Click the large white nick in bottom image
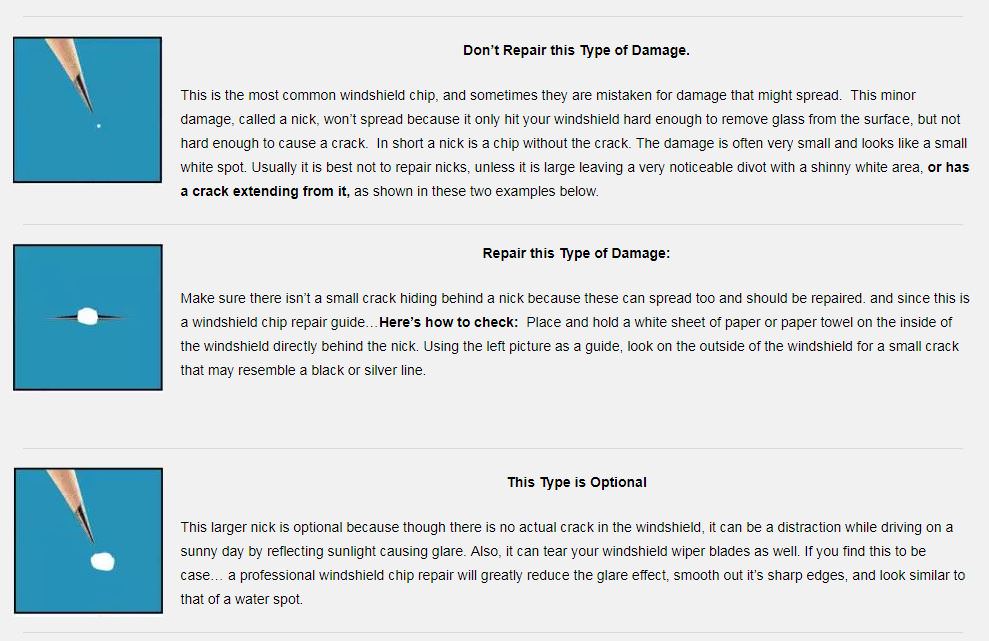 point(103,562)
